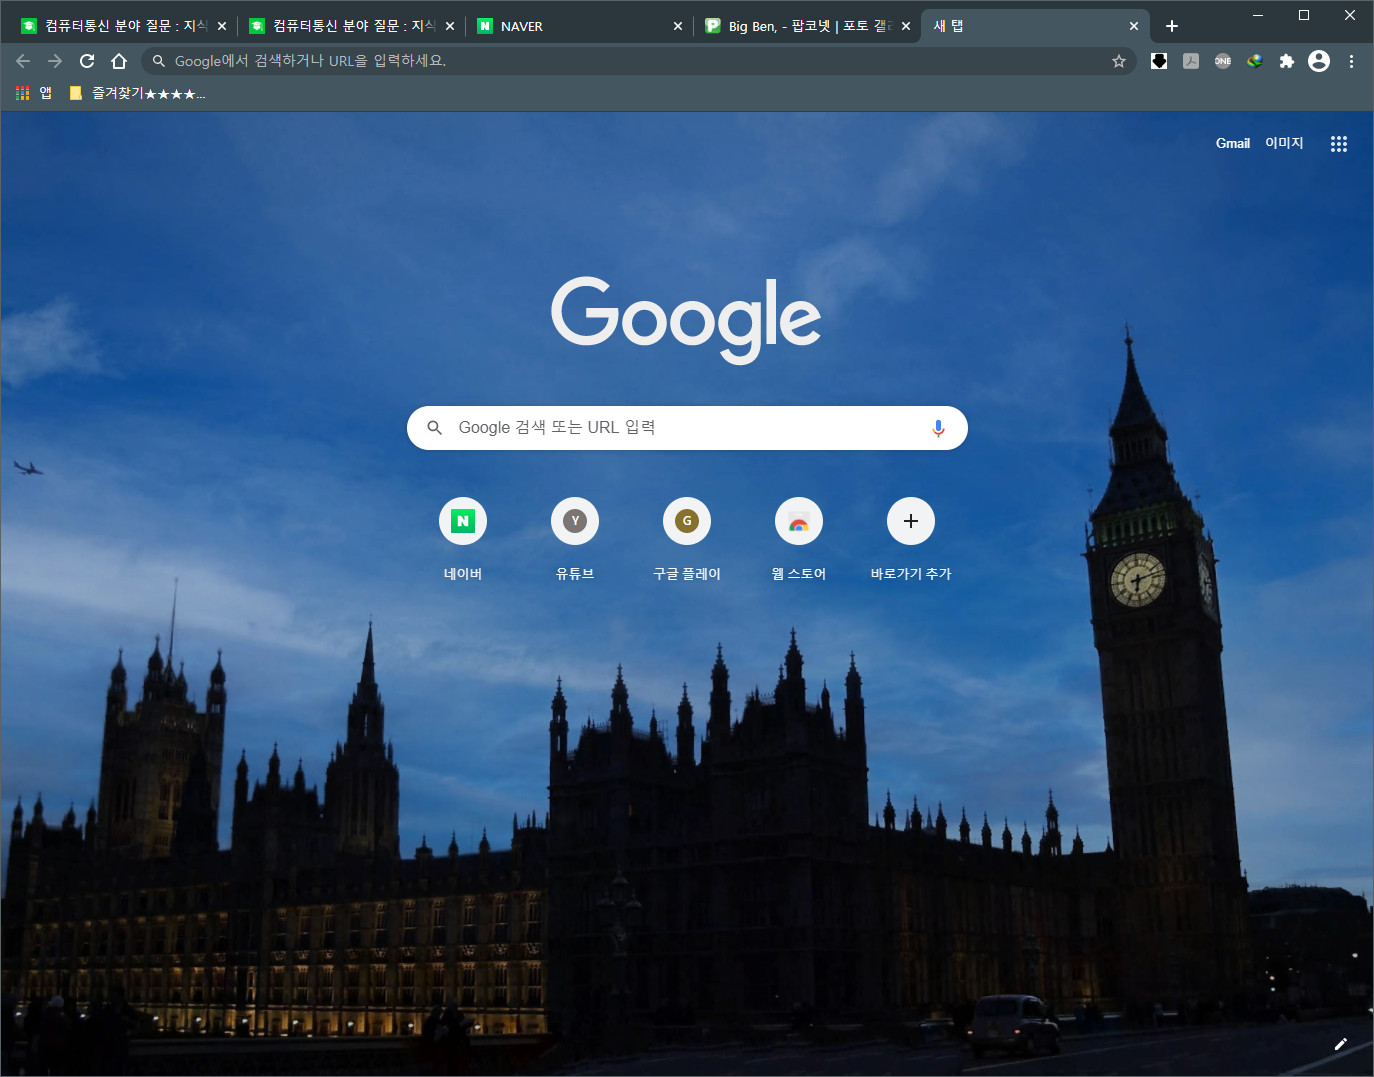
Task: Open the ONE extension icon
Action: click(x=1223, y=61)
